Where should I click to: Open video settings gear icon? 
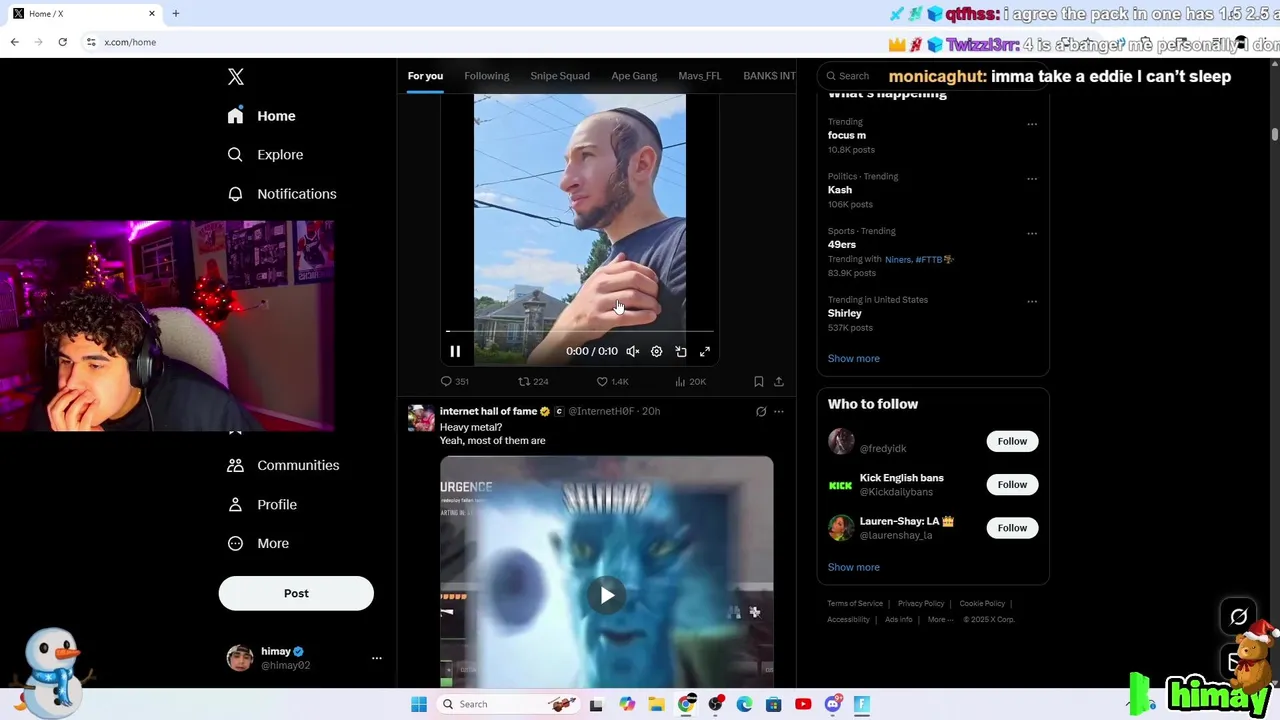657,351
